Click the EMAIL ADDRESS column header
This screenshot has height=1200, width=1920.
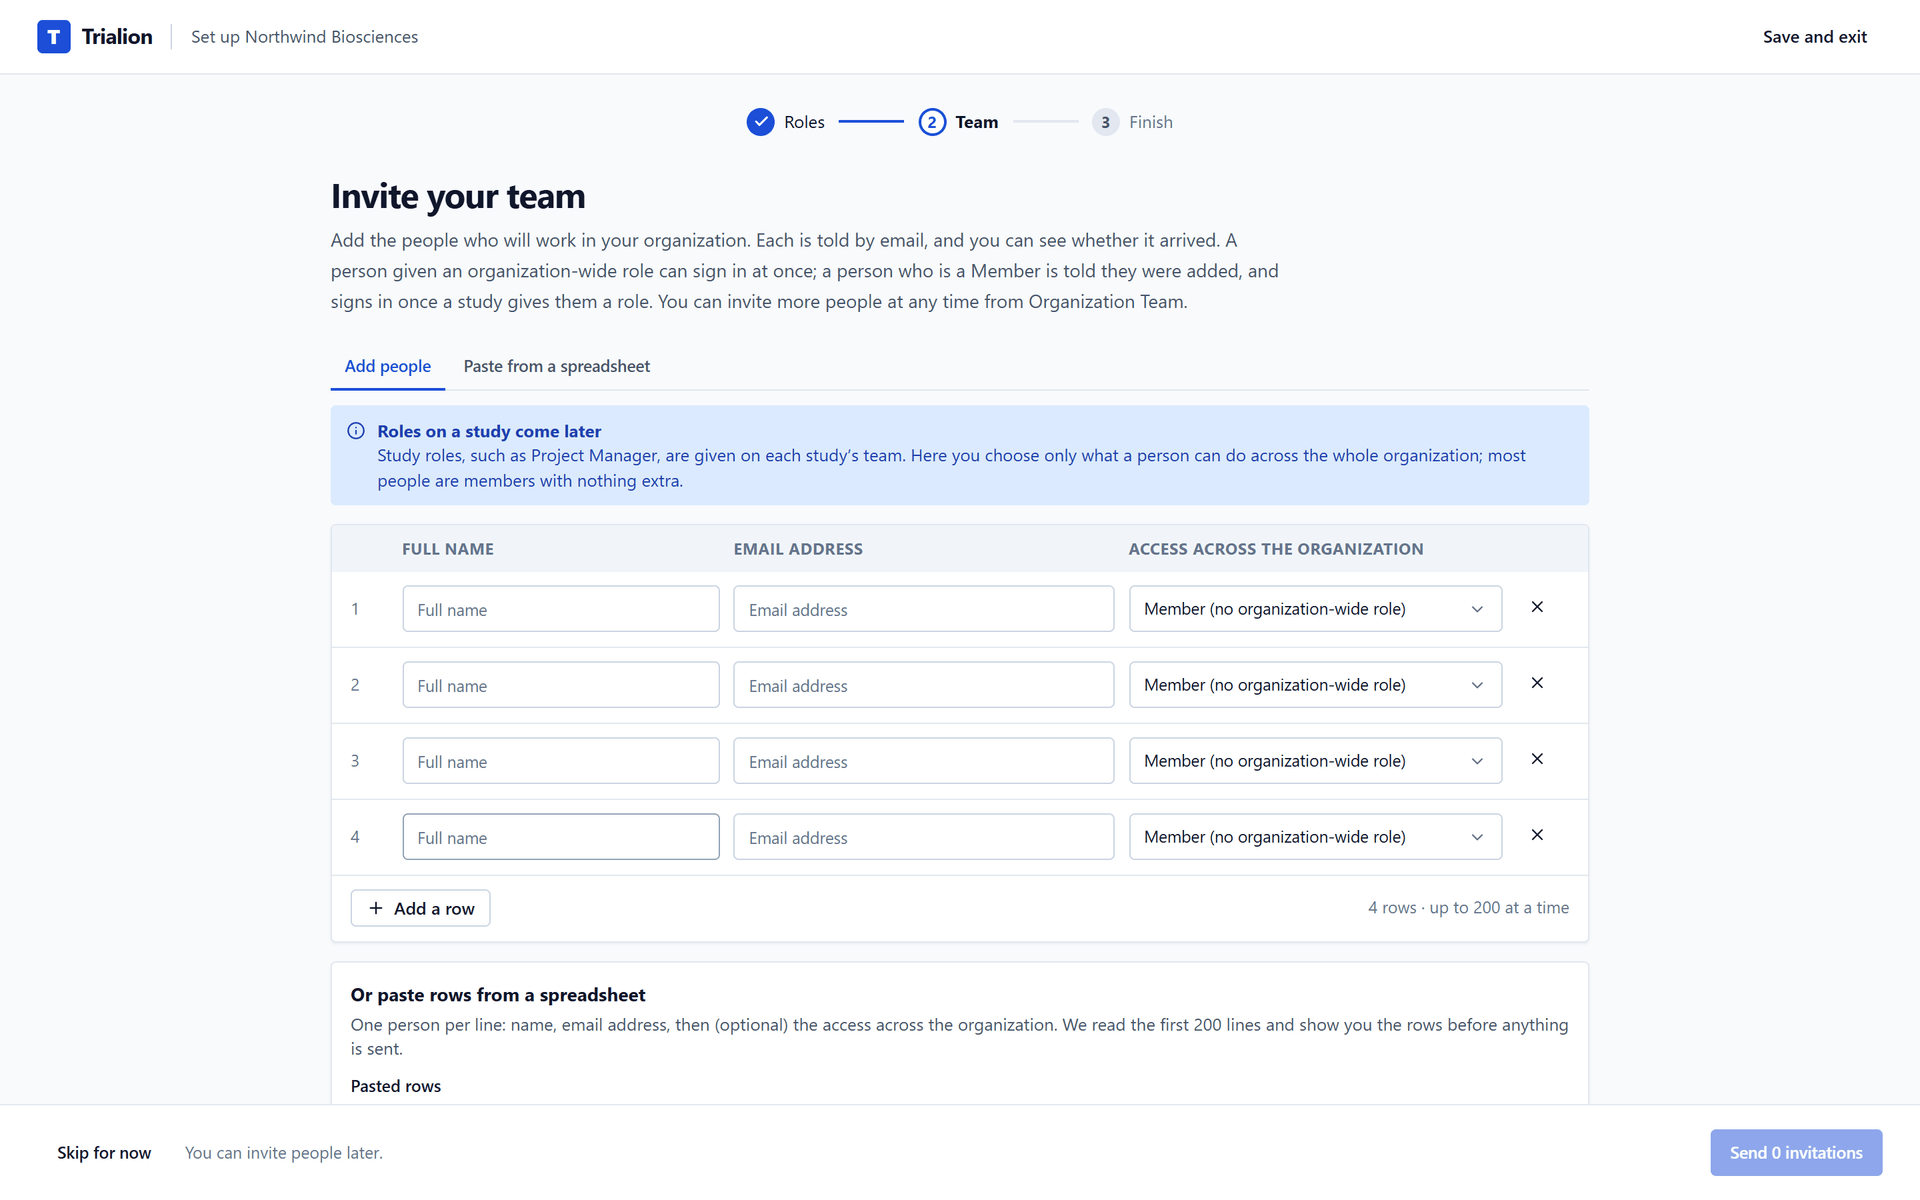click(798, 549)
